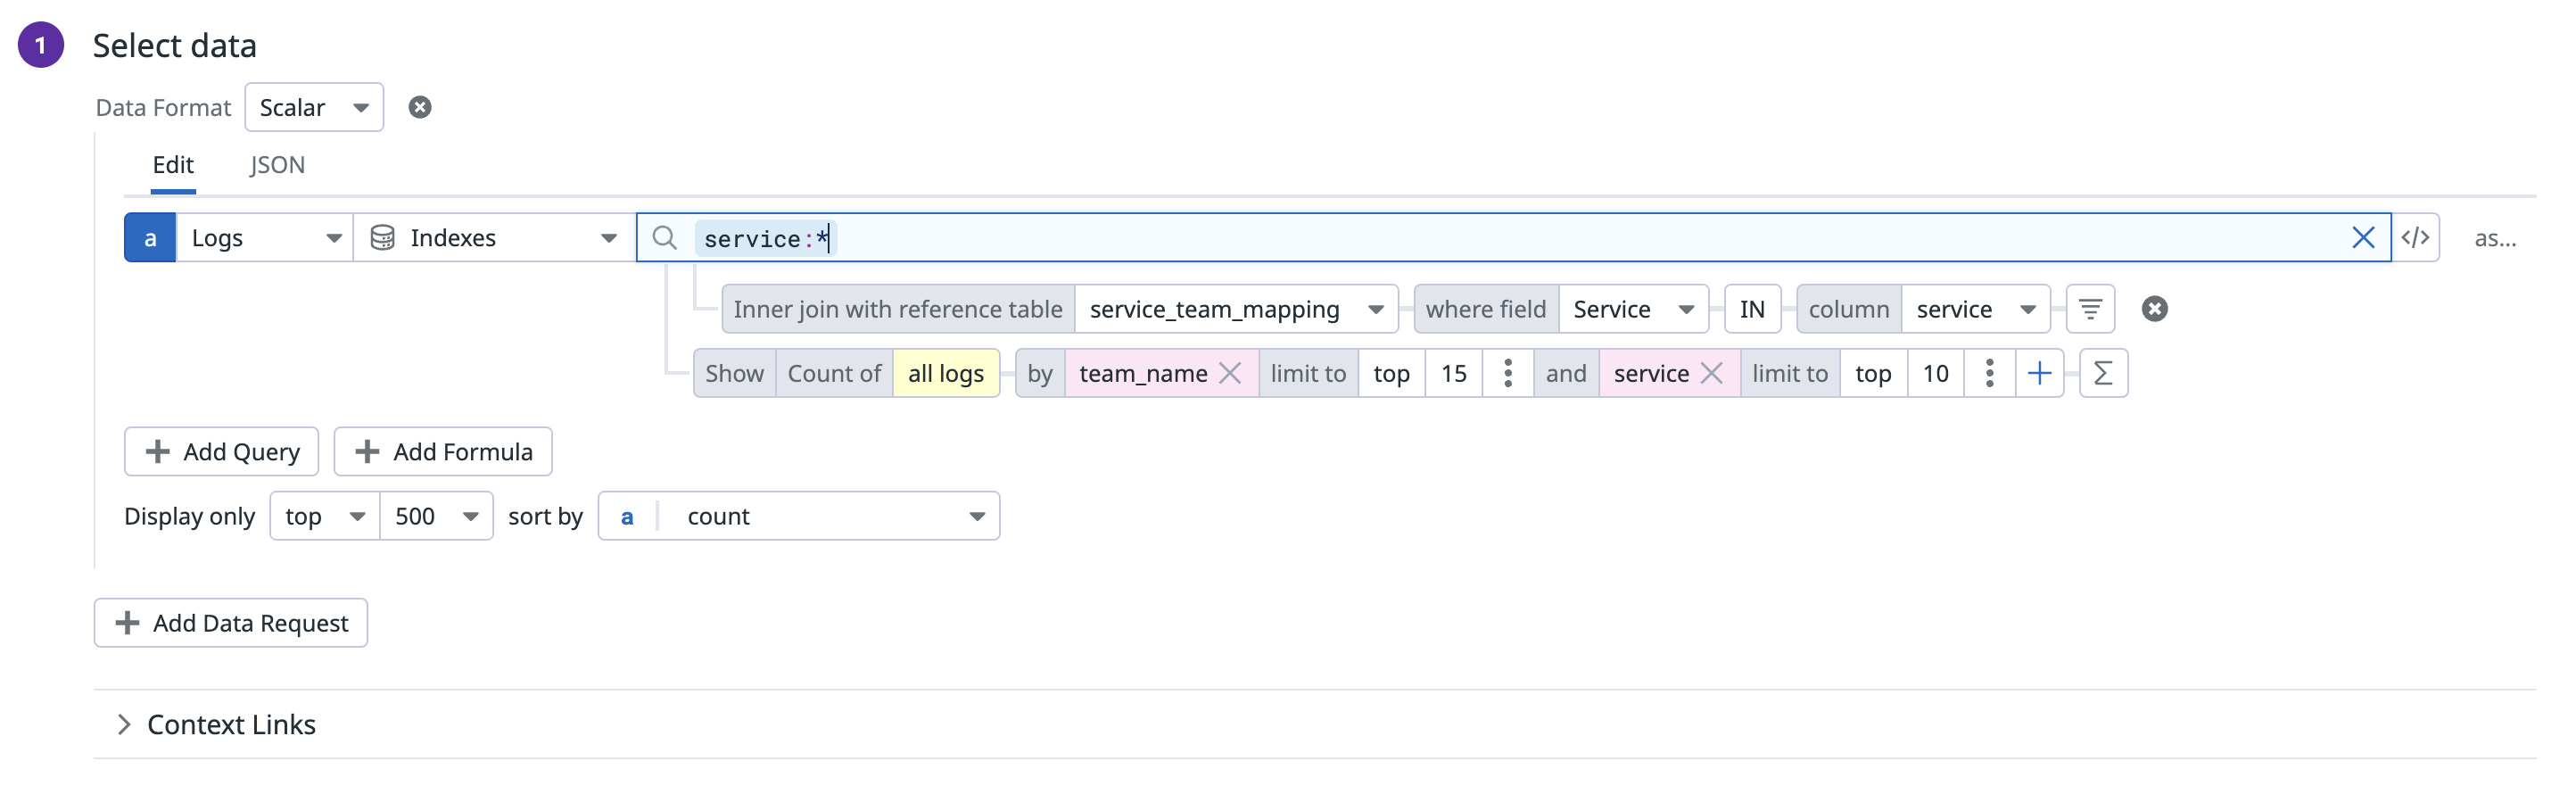Remove the Data Format request
This screenshot has width=2576, height=794.
(x=420, y=107)
